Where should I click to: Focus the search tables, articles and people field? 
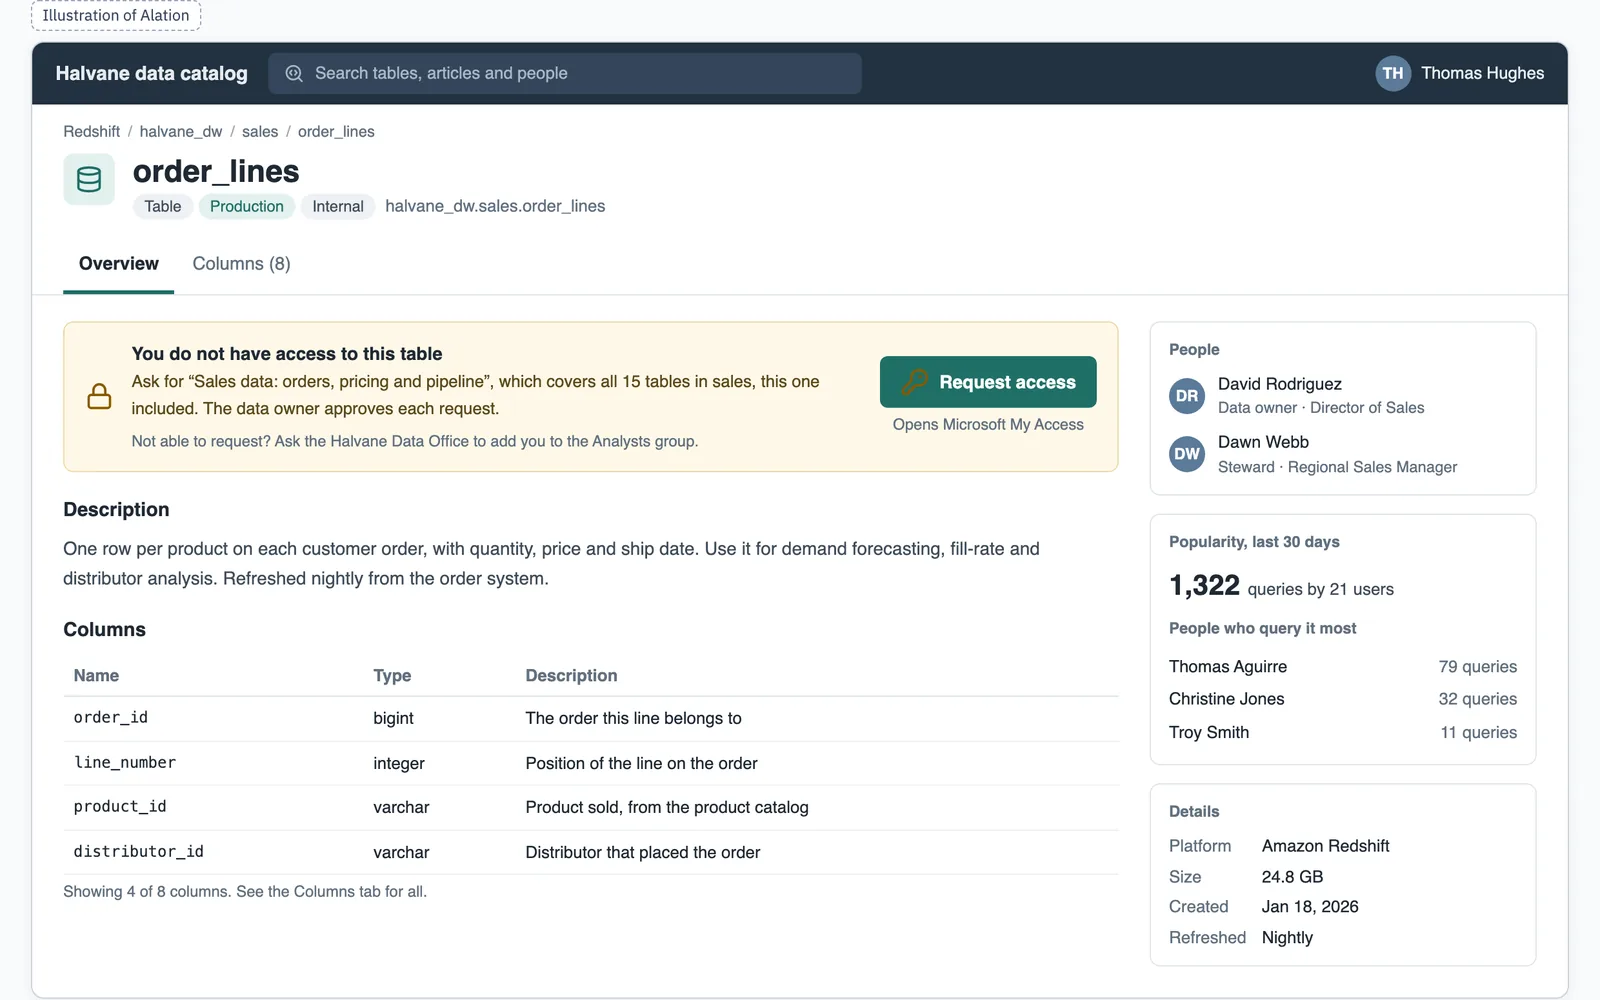tap(565, 73)
